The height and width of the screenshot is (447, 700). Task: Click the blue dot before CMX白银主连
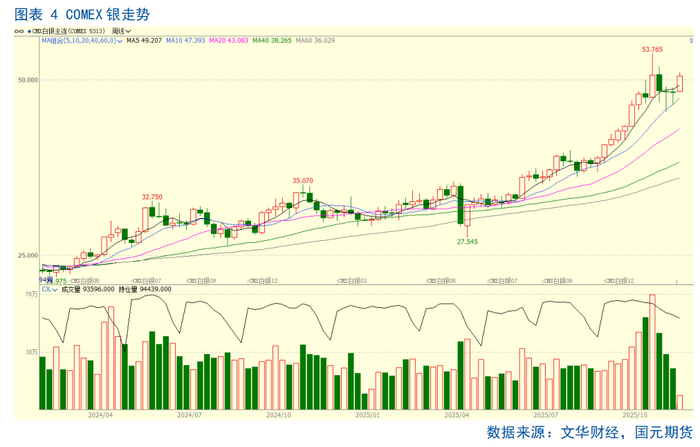pyautogui.click(x=29, y=31)
